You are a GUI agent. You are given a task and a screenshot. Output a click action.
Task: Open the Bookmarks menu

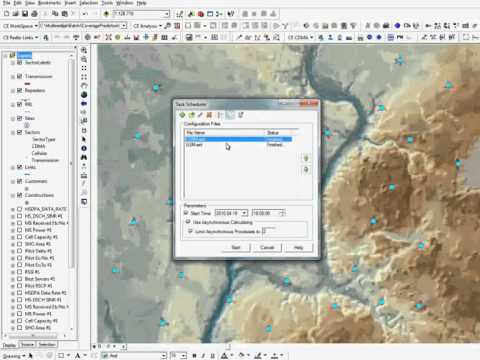(49, 3)
